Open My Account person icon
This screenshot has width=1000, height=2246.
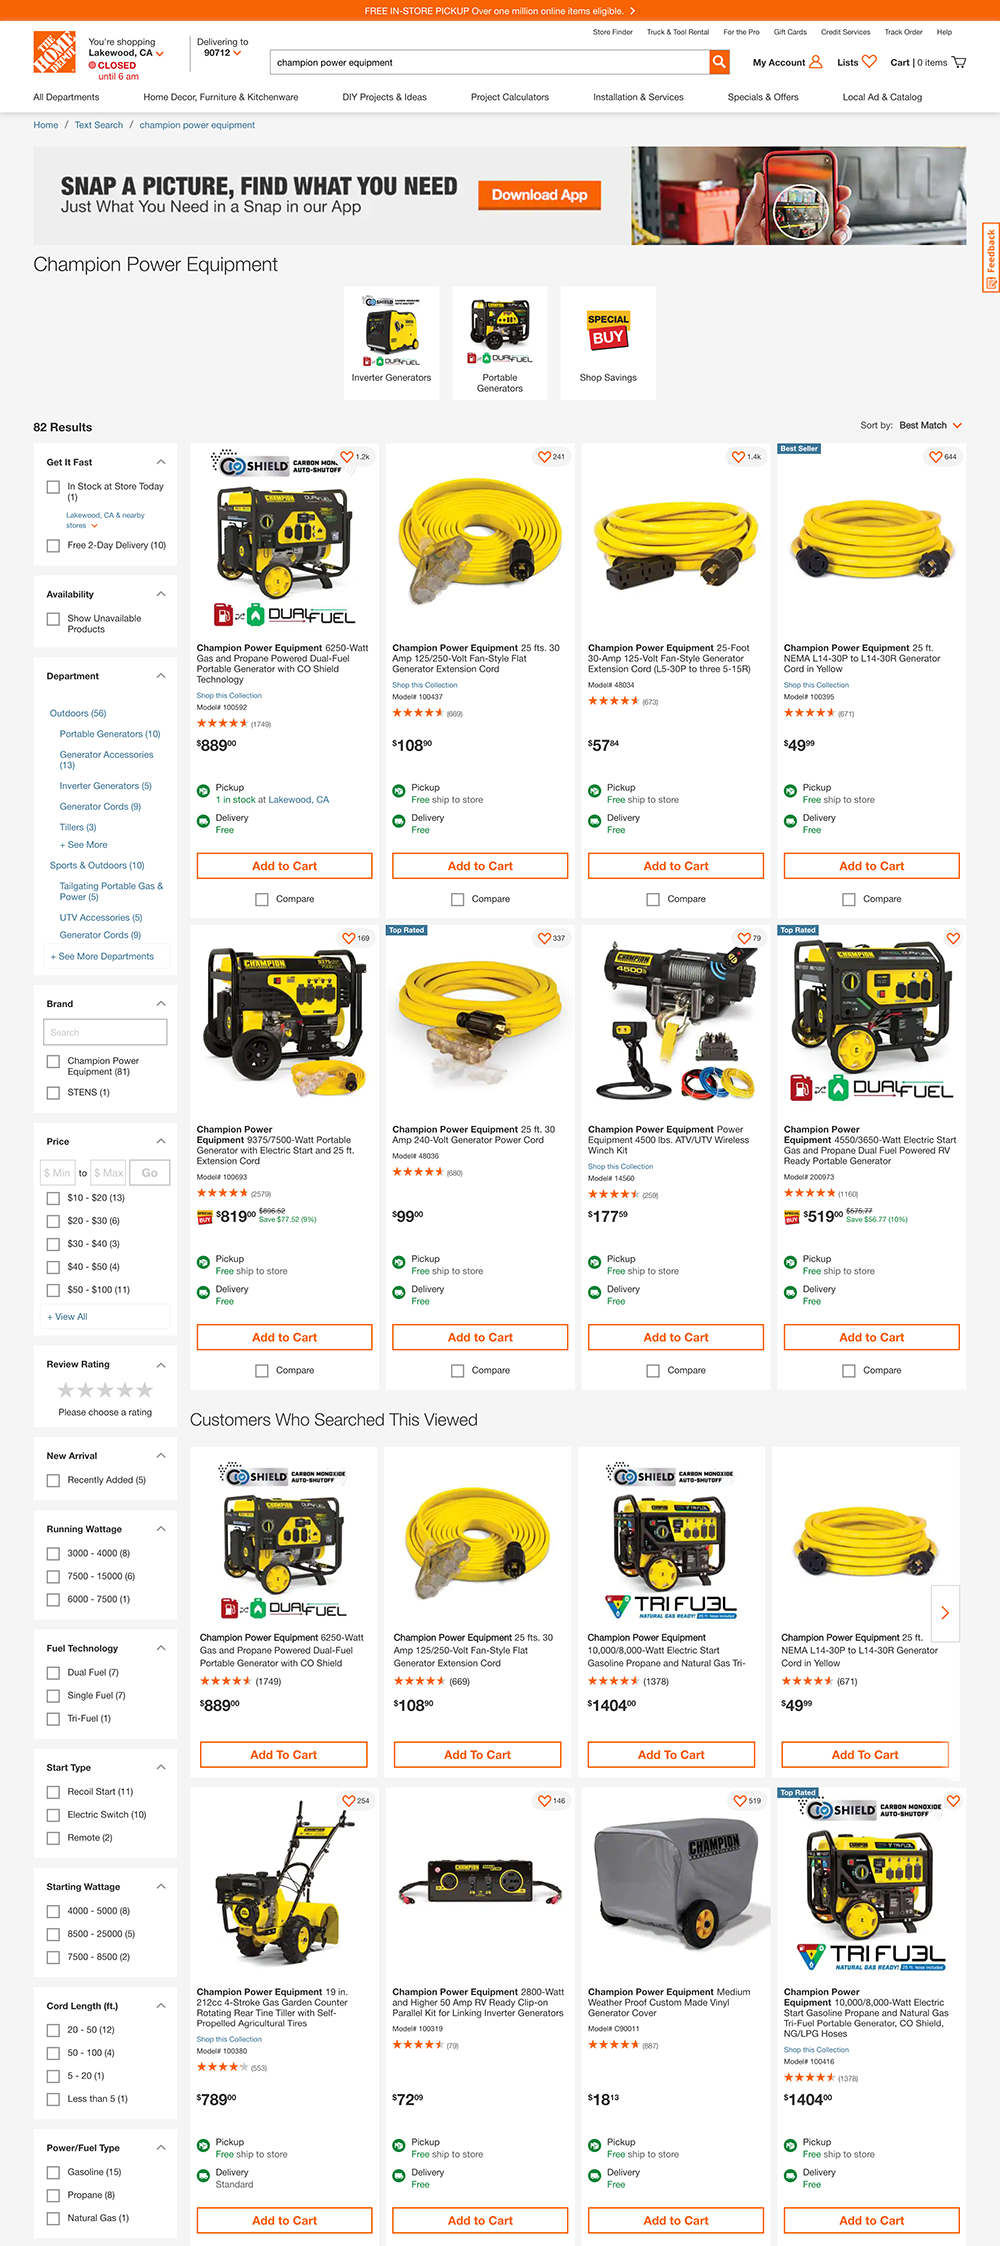coord(816,62)
